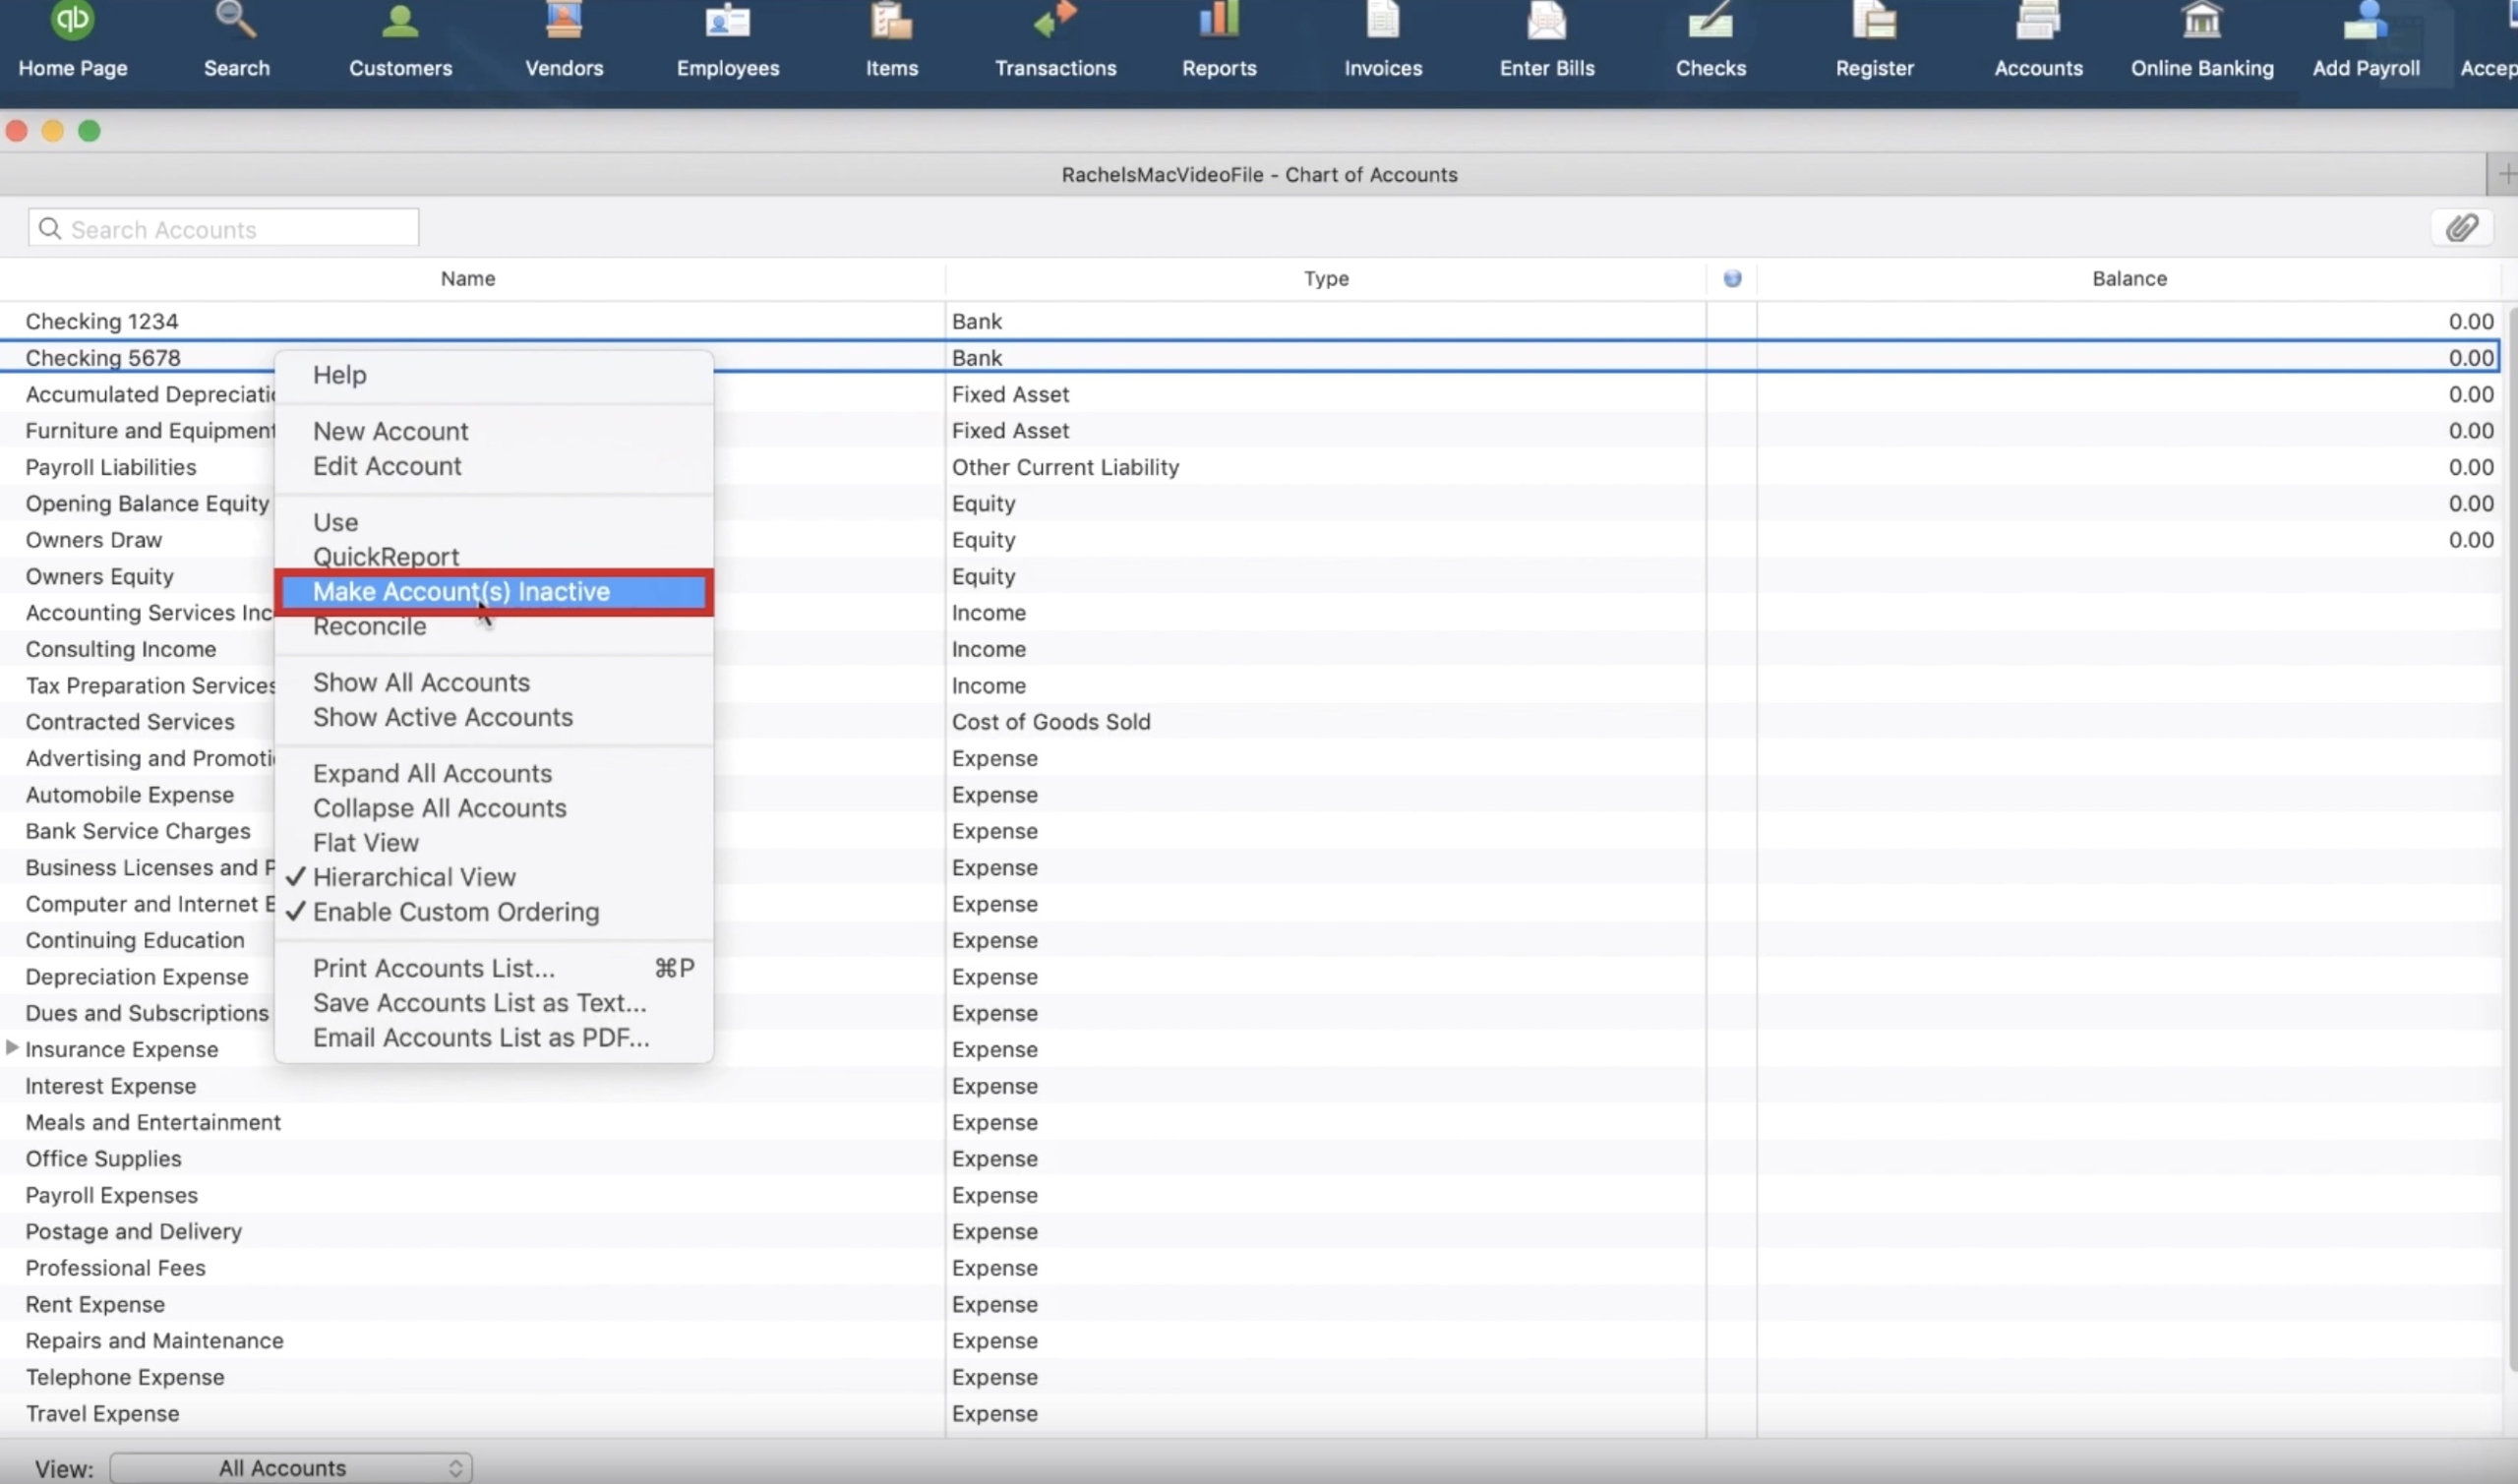Open the Items list icon
The width and height of the screenshot is (2518, 1484).
[891, 40]
